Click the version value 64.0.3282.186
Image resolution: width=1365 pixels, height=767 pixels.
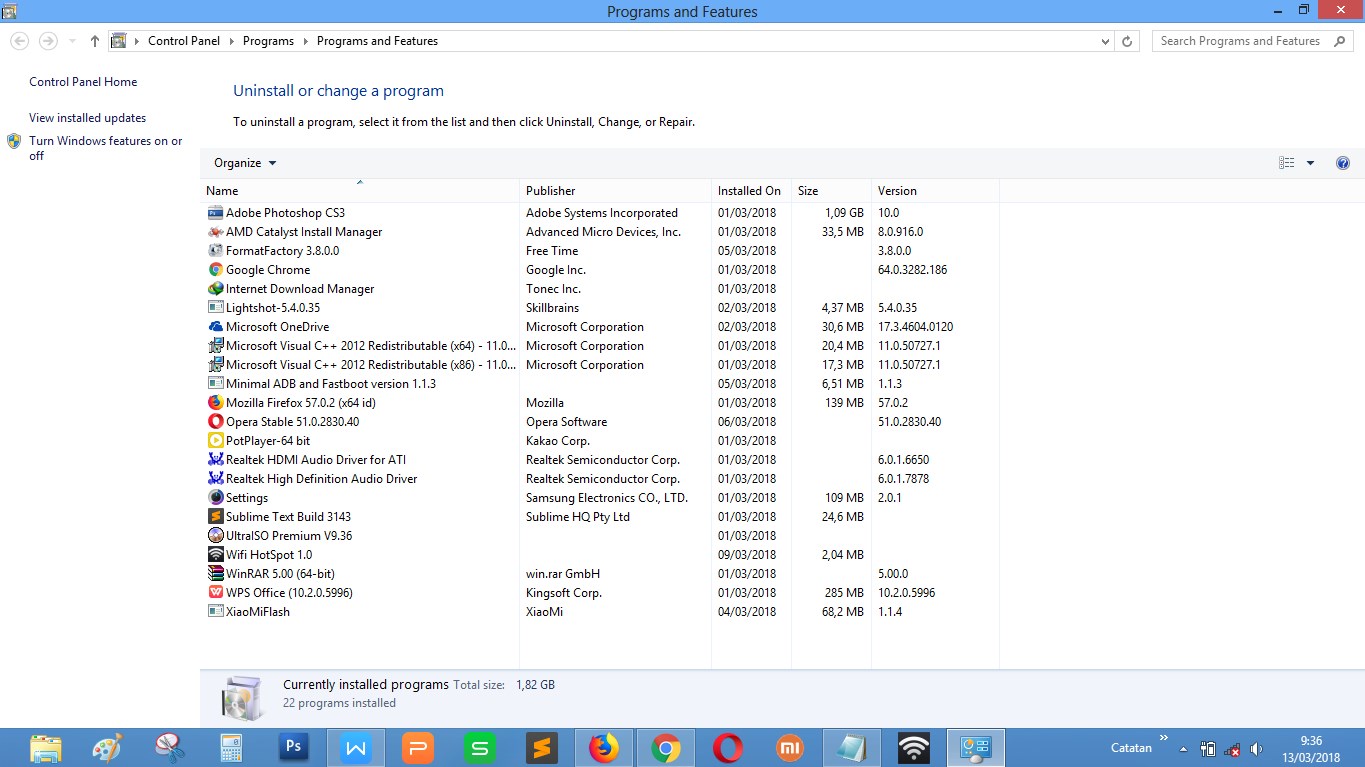912,270
